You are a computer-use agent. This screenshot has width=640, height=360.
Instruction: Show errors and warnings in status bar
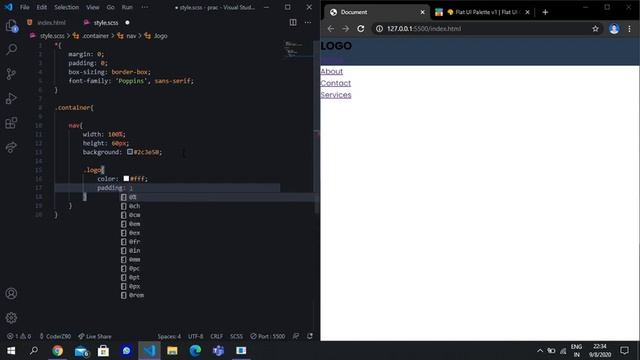19,336
